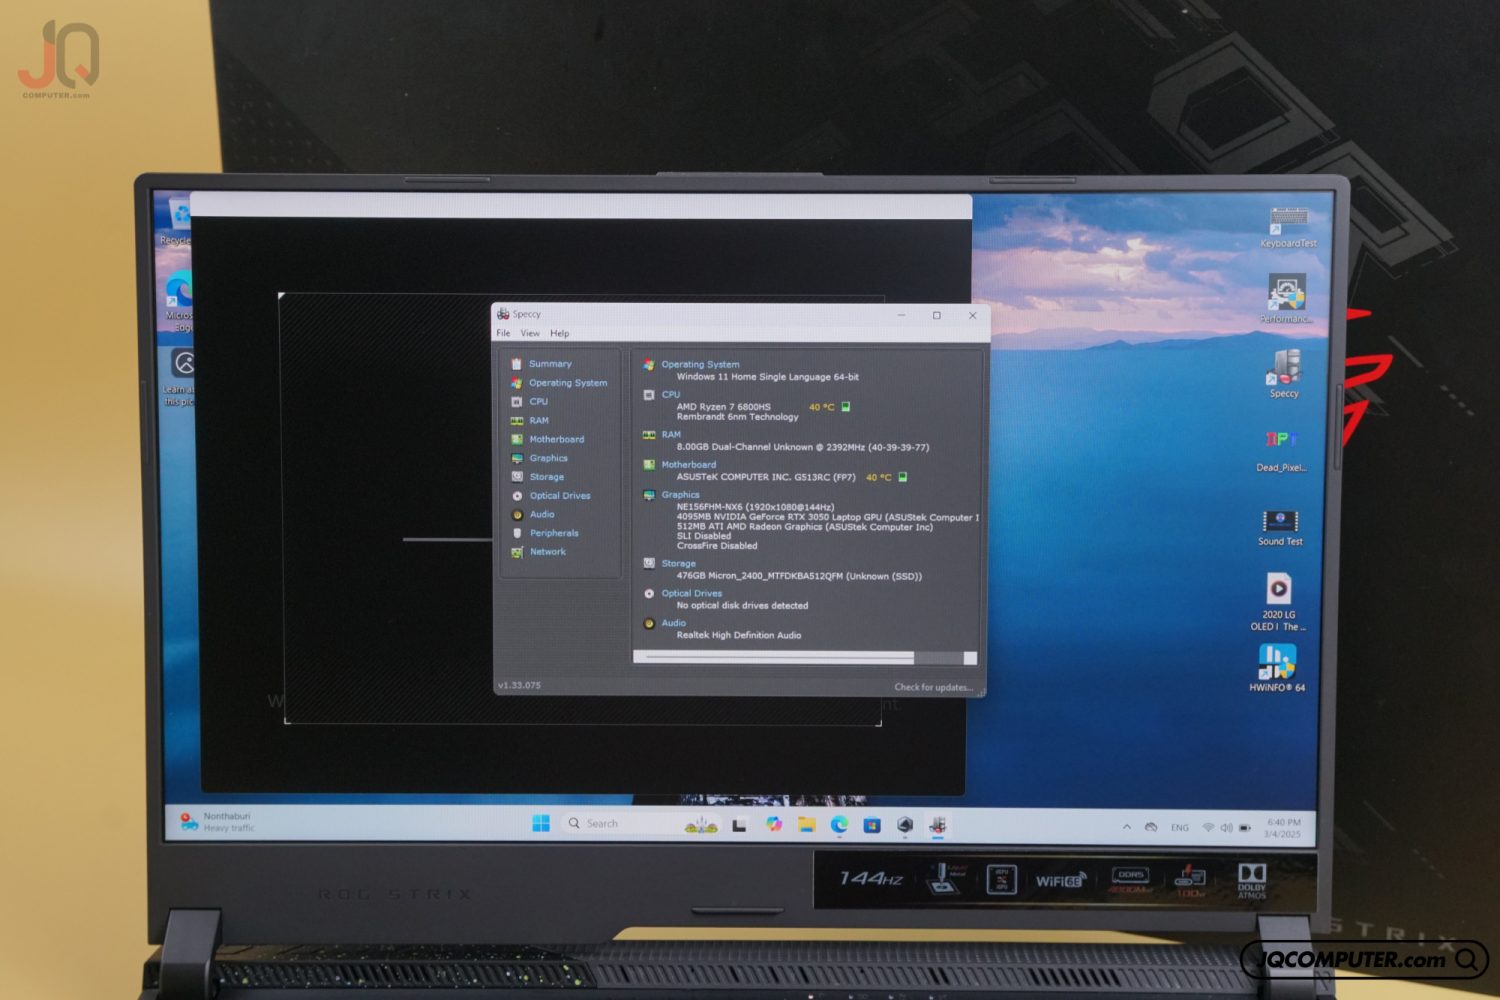Open the File menu in Speccy
The image size is (1500, 1000).
pos(503,333)
